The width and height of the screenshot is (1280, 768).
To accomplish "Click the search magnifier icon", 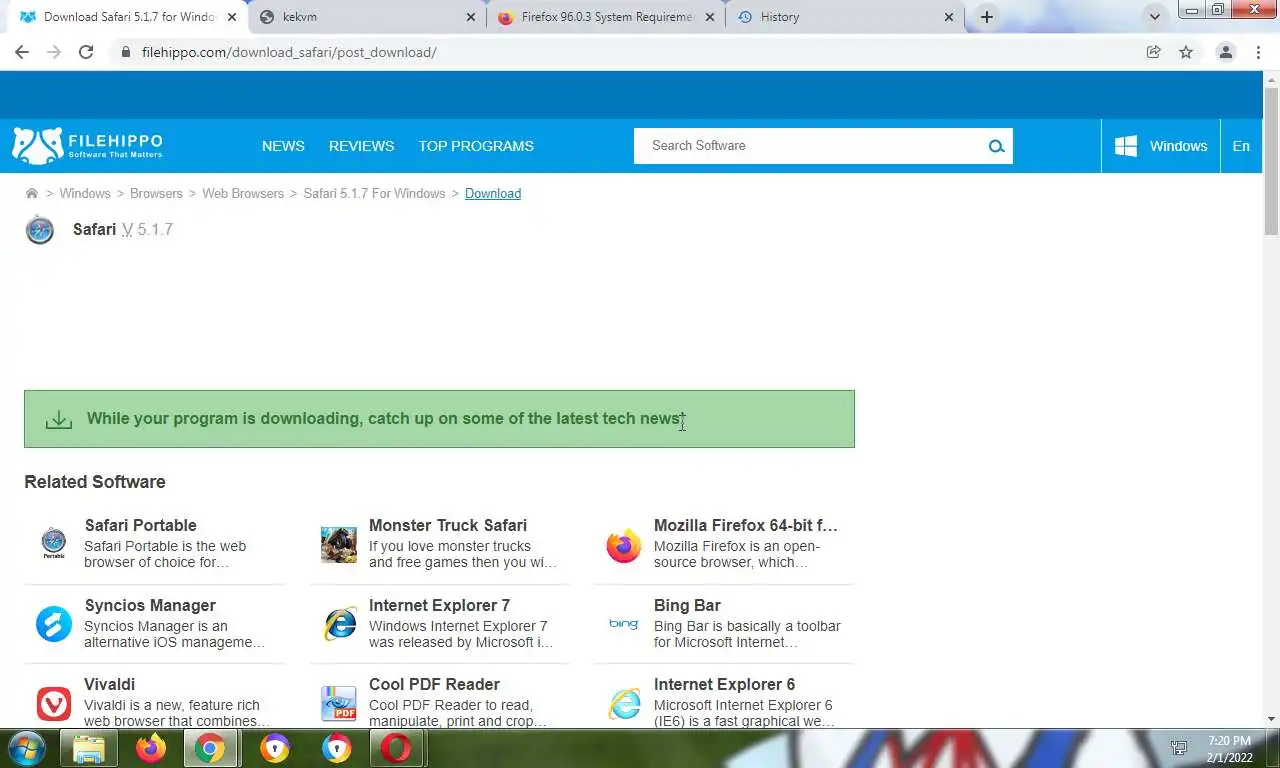I will 996,146.
